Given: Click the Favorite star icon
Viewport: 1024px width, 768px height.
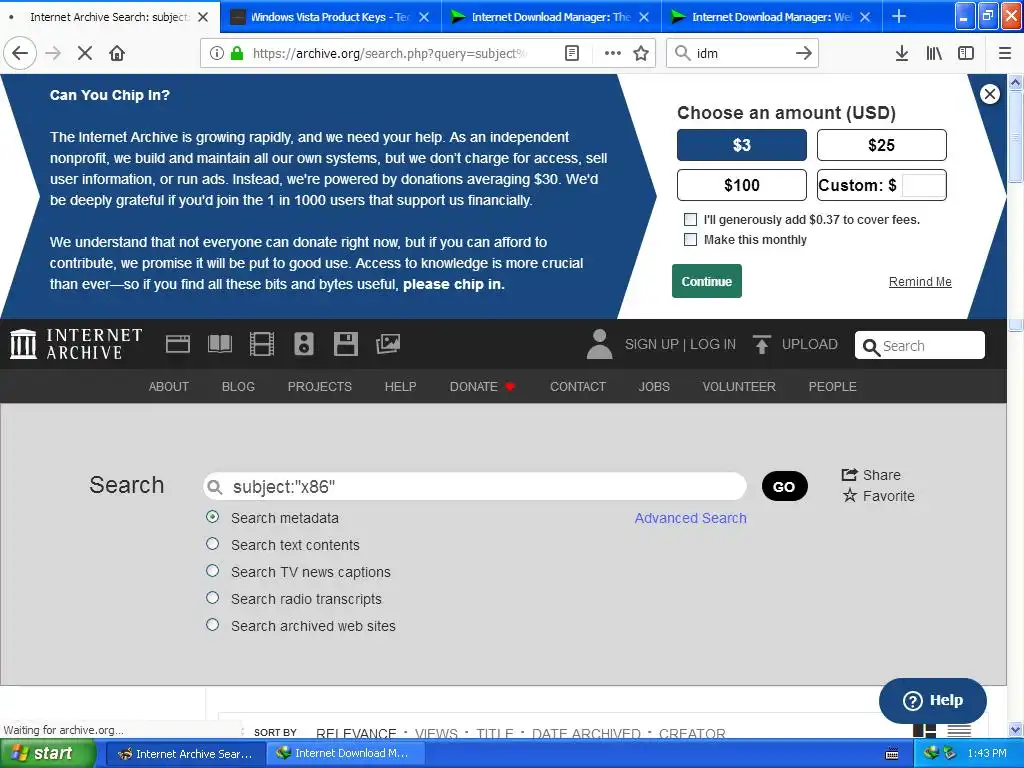Looking at the screenshot, I should click(850, 496).
